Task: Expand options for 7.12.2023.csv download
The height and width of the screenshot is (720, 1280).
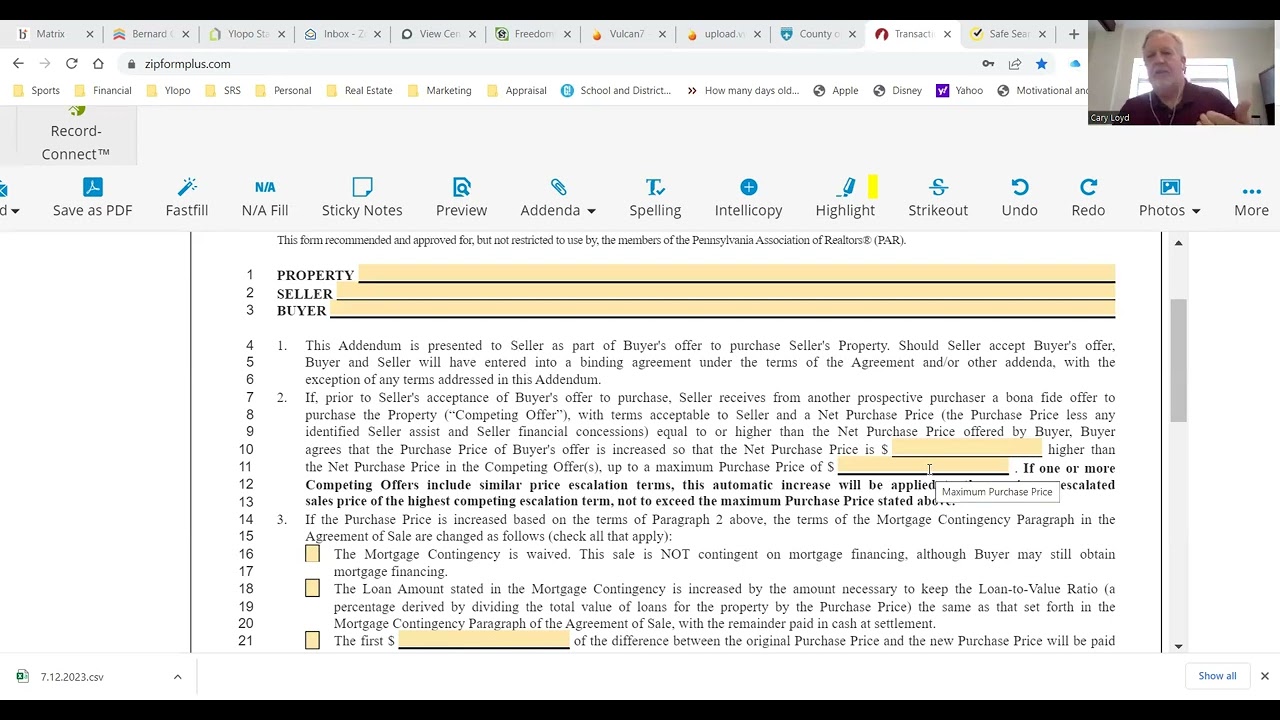Action: click(177, 677)
